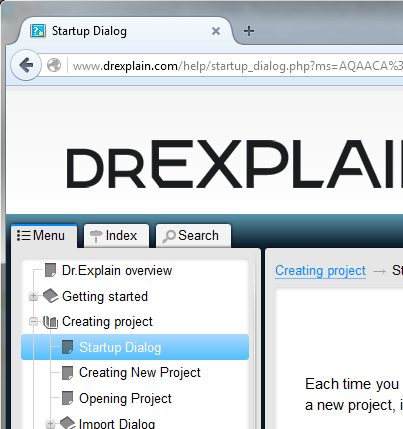This screenshot has width=403, height=429.
Task: Open the Import Dialog topic
Action: pyautogui.click(x=117, y=423)
